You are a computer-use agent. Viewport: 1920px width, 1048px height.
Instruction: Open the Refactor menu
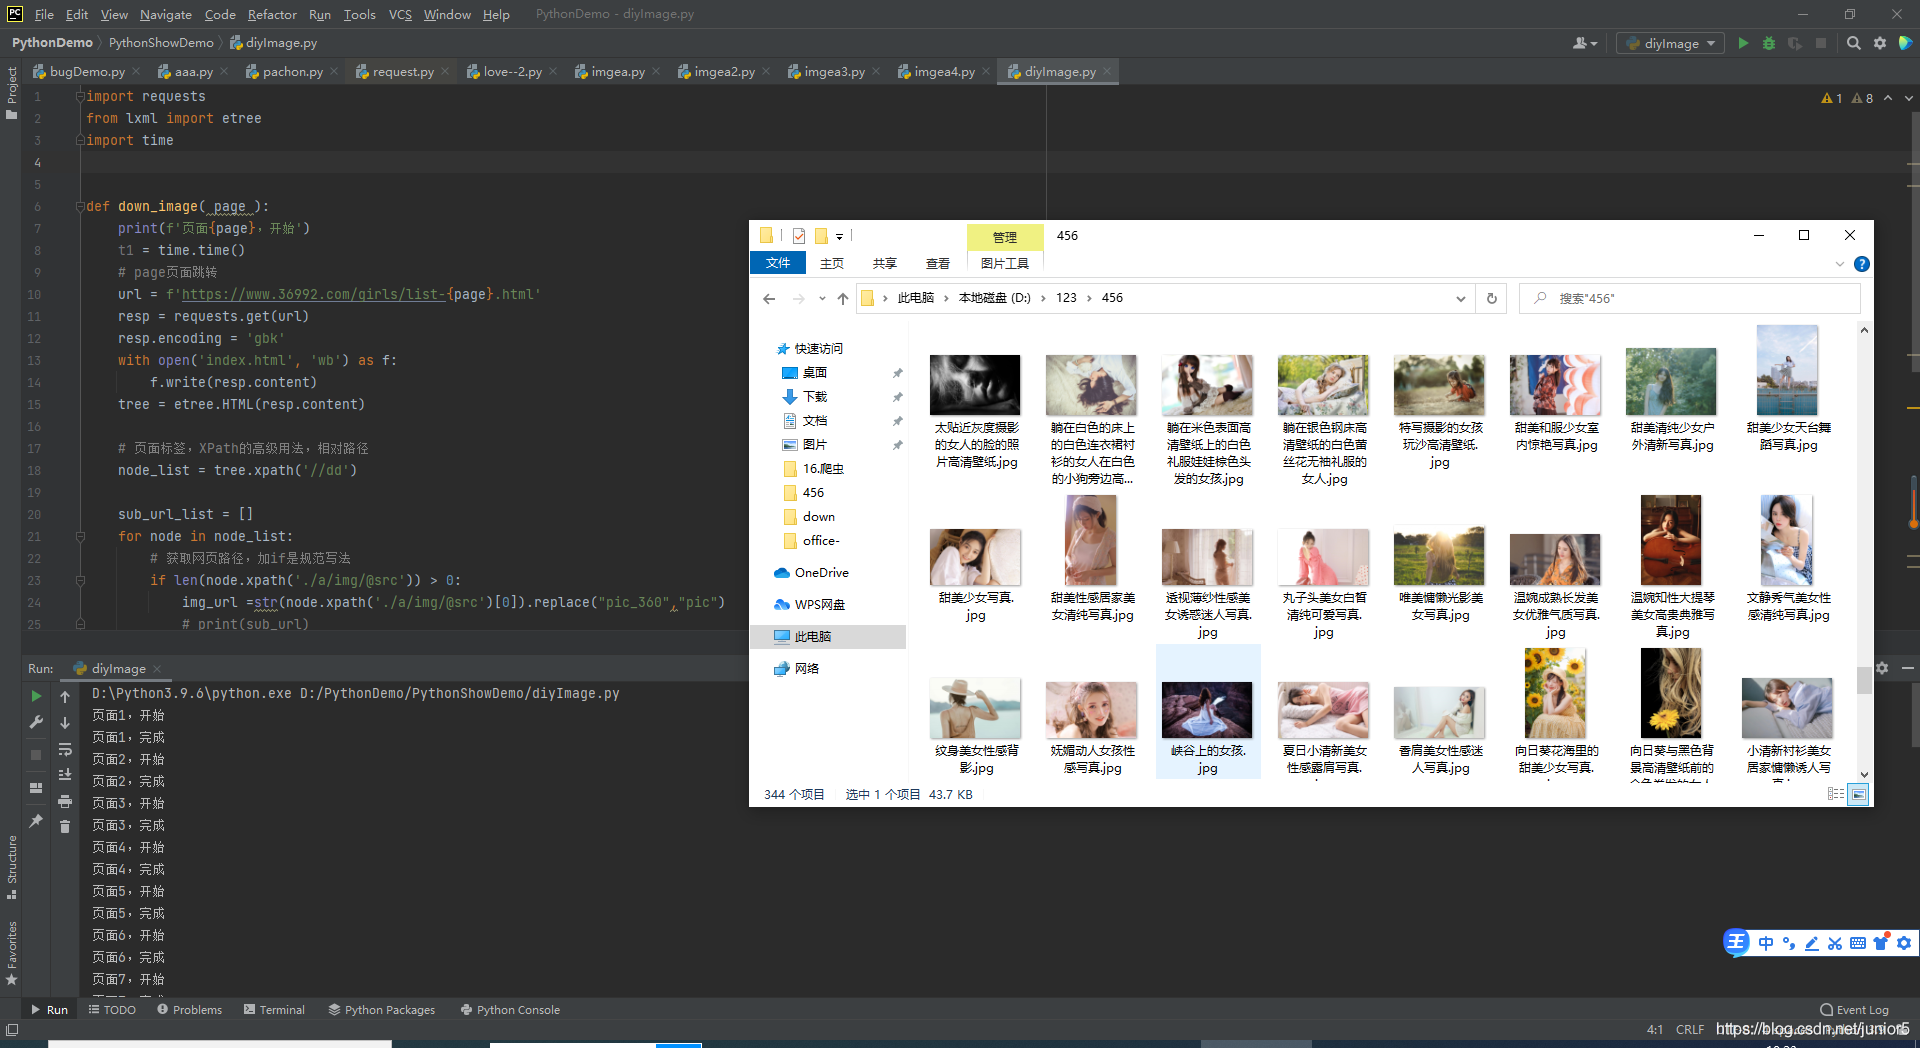pos(272,14)
